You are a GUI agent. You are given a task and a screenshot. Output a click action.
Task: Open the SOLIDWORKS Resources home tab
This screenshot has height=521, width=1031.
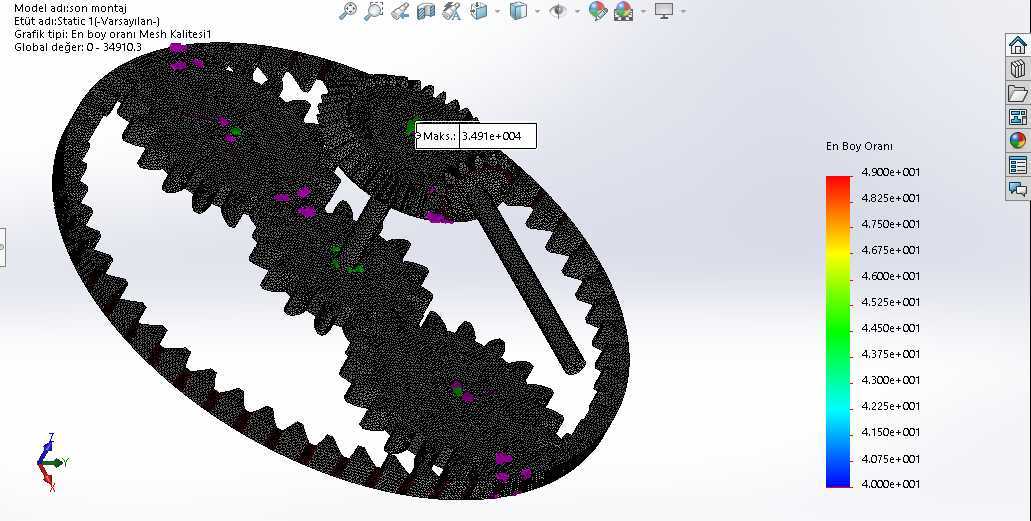coord(1017,45)
